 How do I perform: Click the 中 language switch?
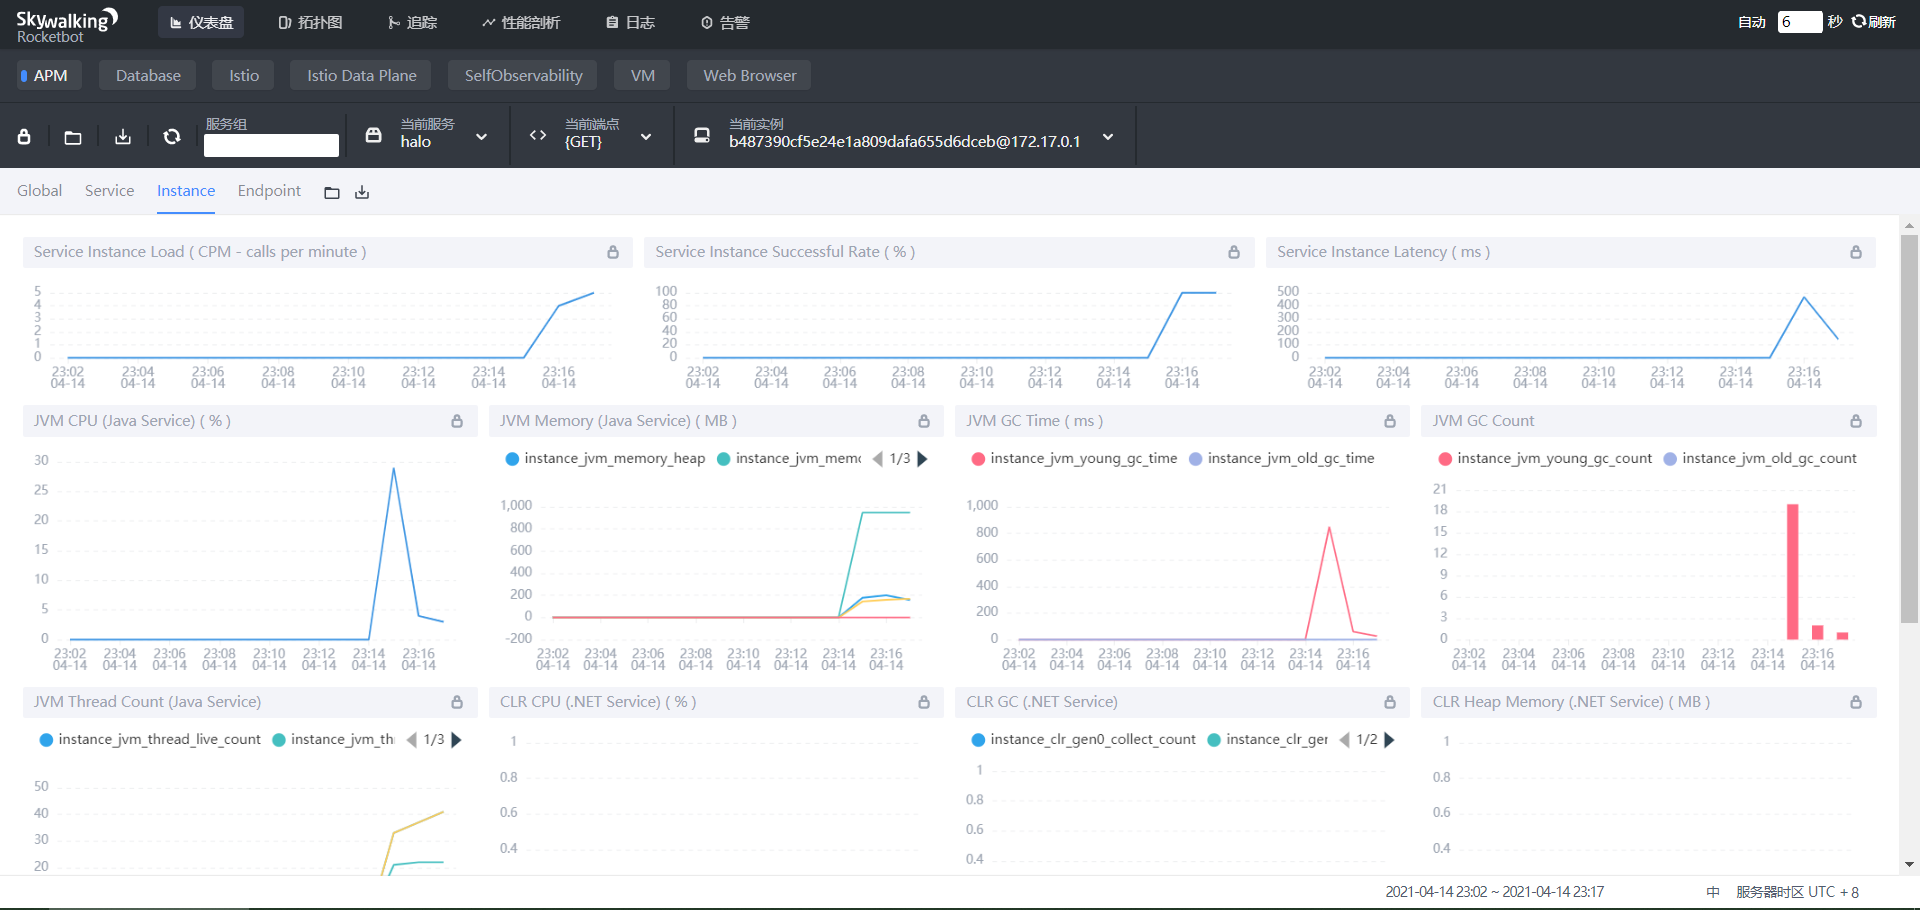pyautogui.click(x=1713, y=892)
